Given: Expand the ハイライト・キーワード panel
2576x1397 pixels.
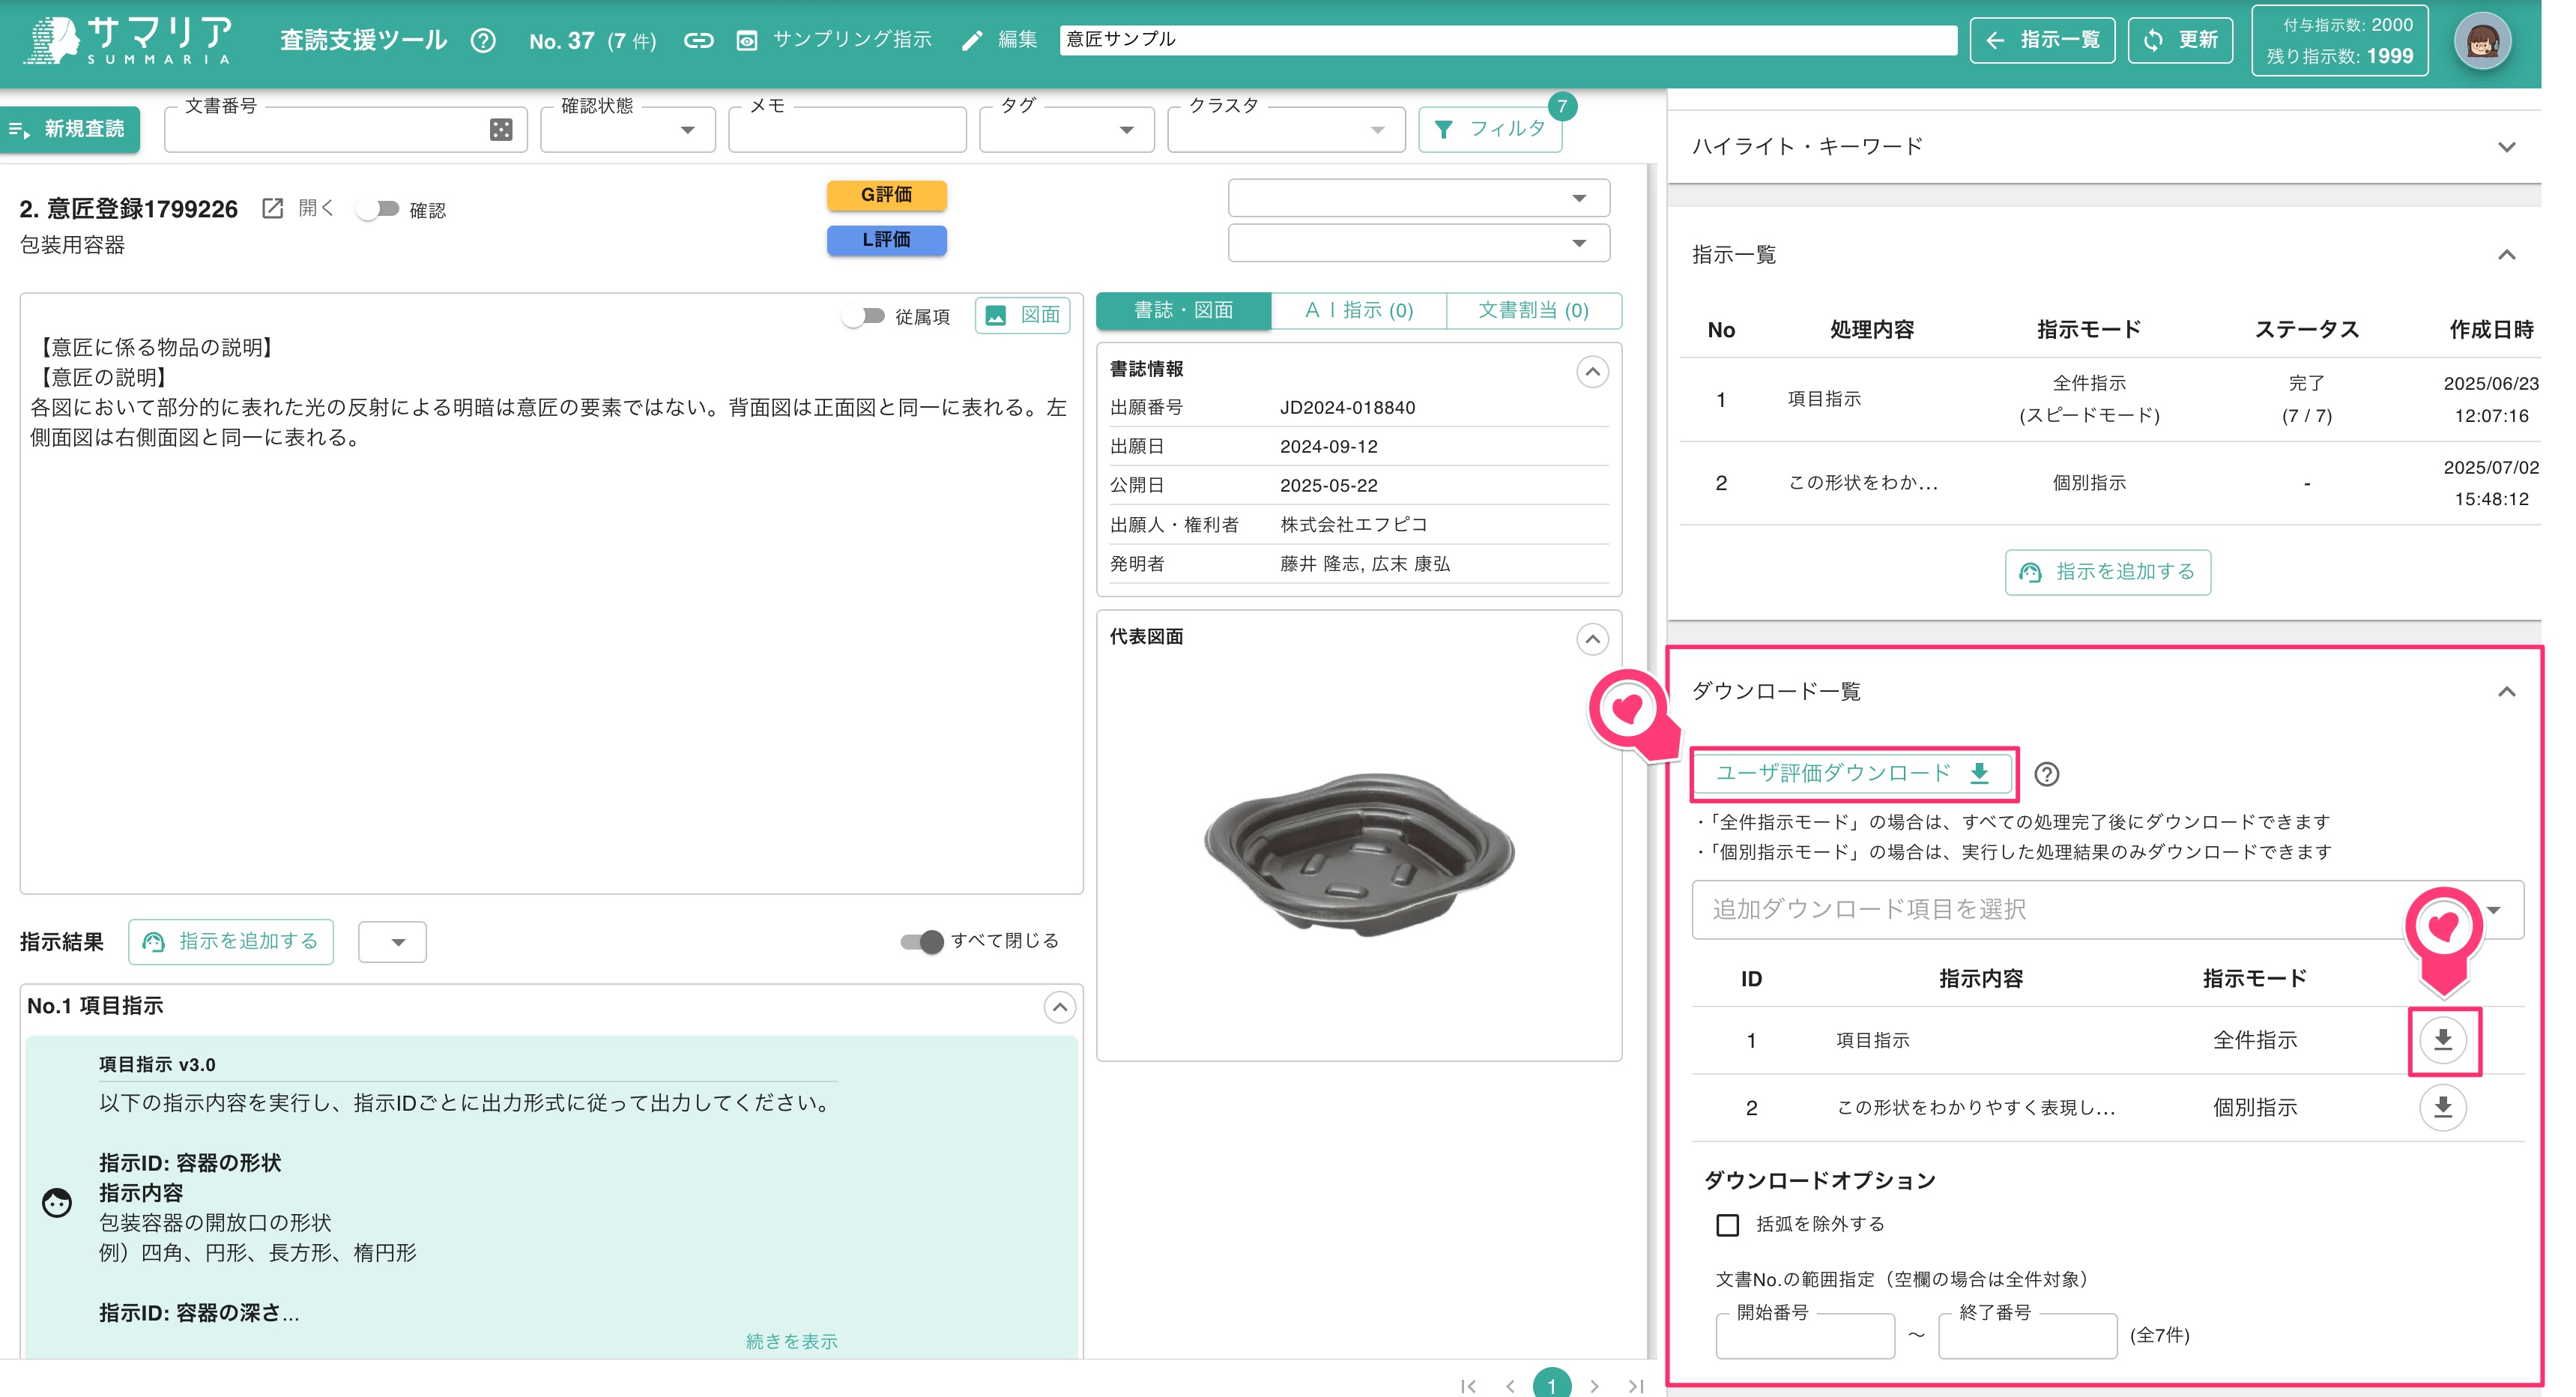Looking at the screenshot, I should [2506, 147].
